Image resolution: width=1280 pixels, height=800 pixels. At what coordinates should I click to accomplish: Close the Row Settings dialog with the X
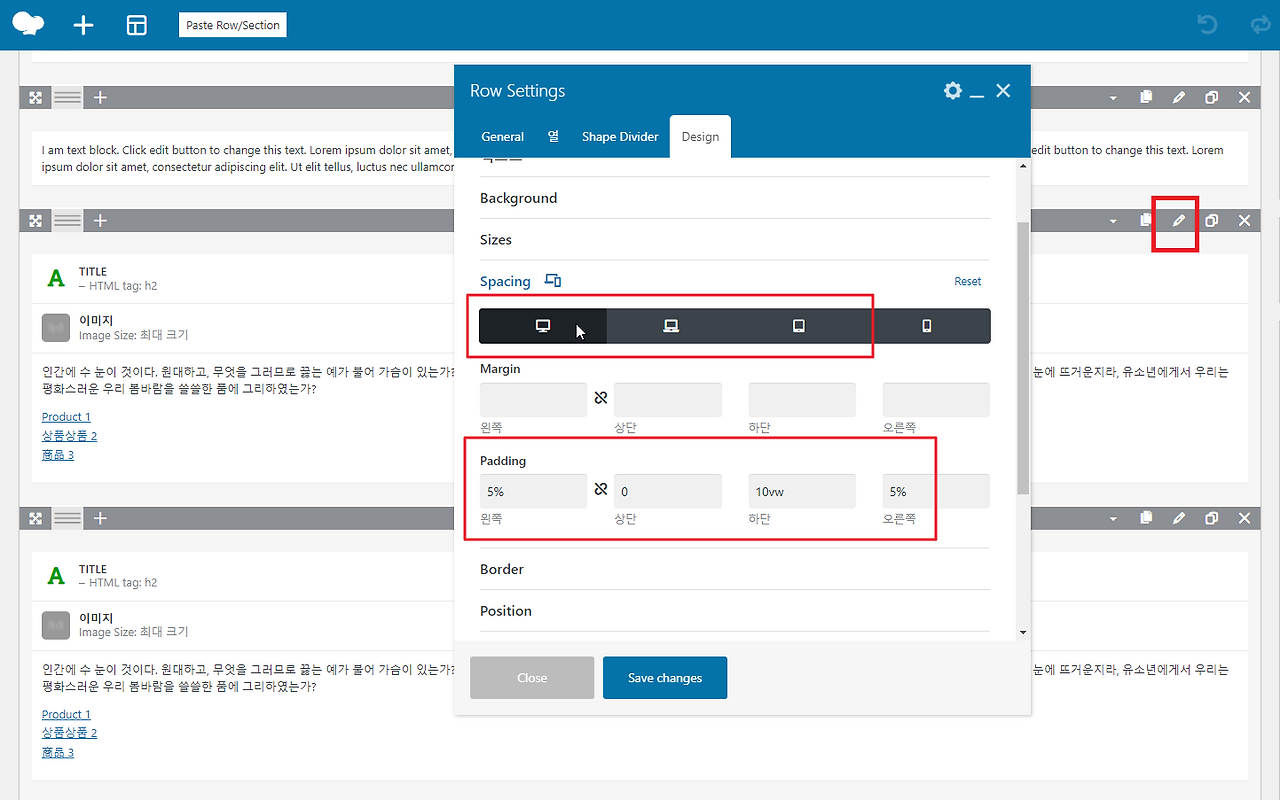[1004, 91]
